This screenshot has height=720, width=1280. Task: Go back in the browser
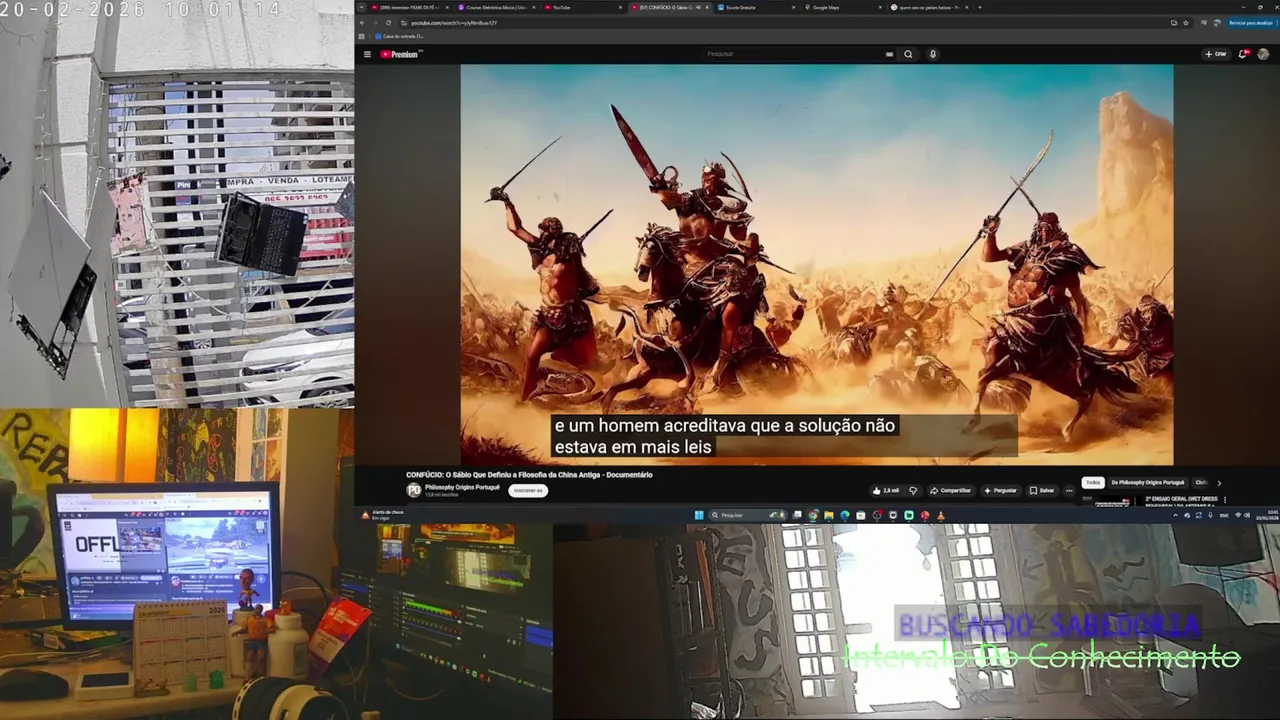click(362, 23)
